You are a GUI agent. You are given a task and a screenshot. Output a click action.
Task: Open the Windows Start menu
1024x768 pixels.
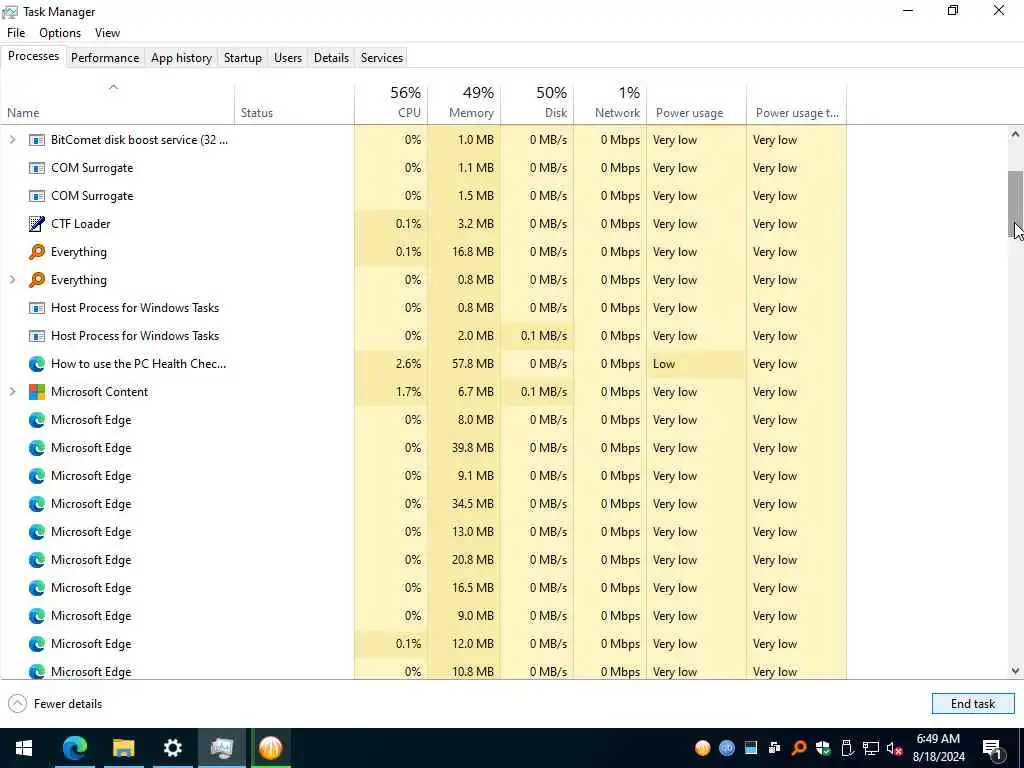point(24,748)
